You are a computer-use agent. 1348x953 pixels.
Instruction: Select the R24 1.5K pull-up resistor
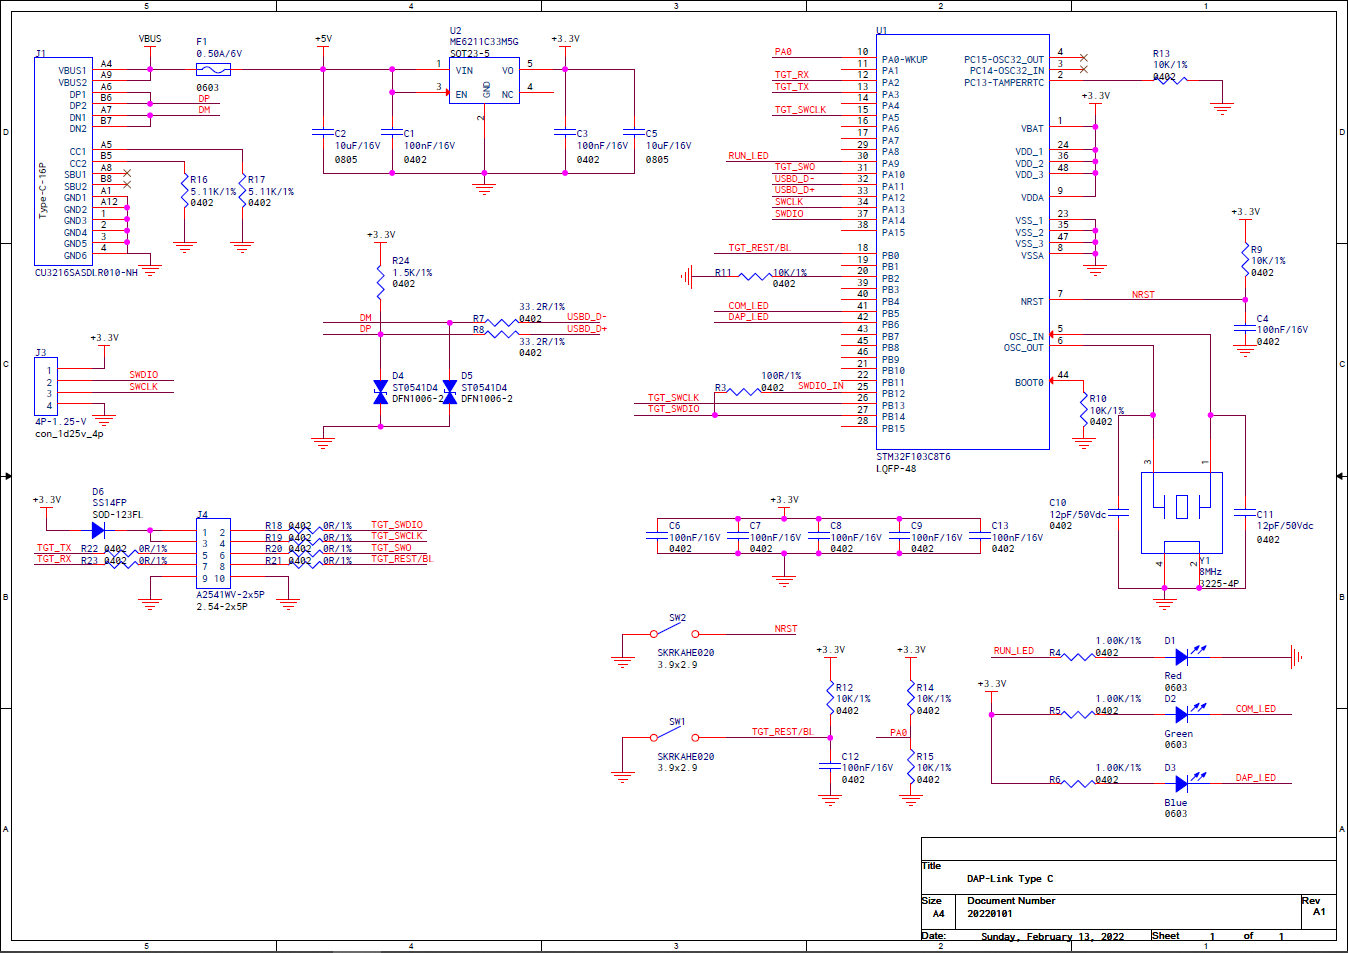click(380, 282)
